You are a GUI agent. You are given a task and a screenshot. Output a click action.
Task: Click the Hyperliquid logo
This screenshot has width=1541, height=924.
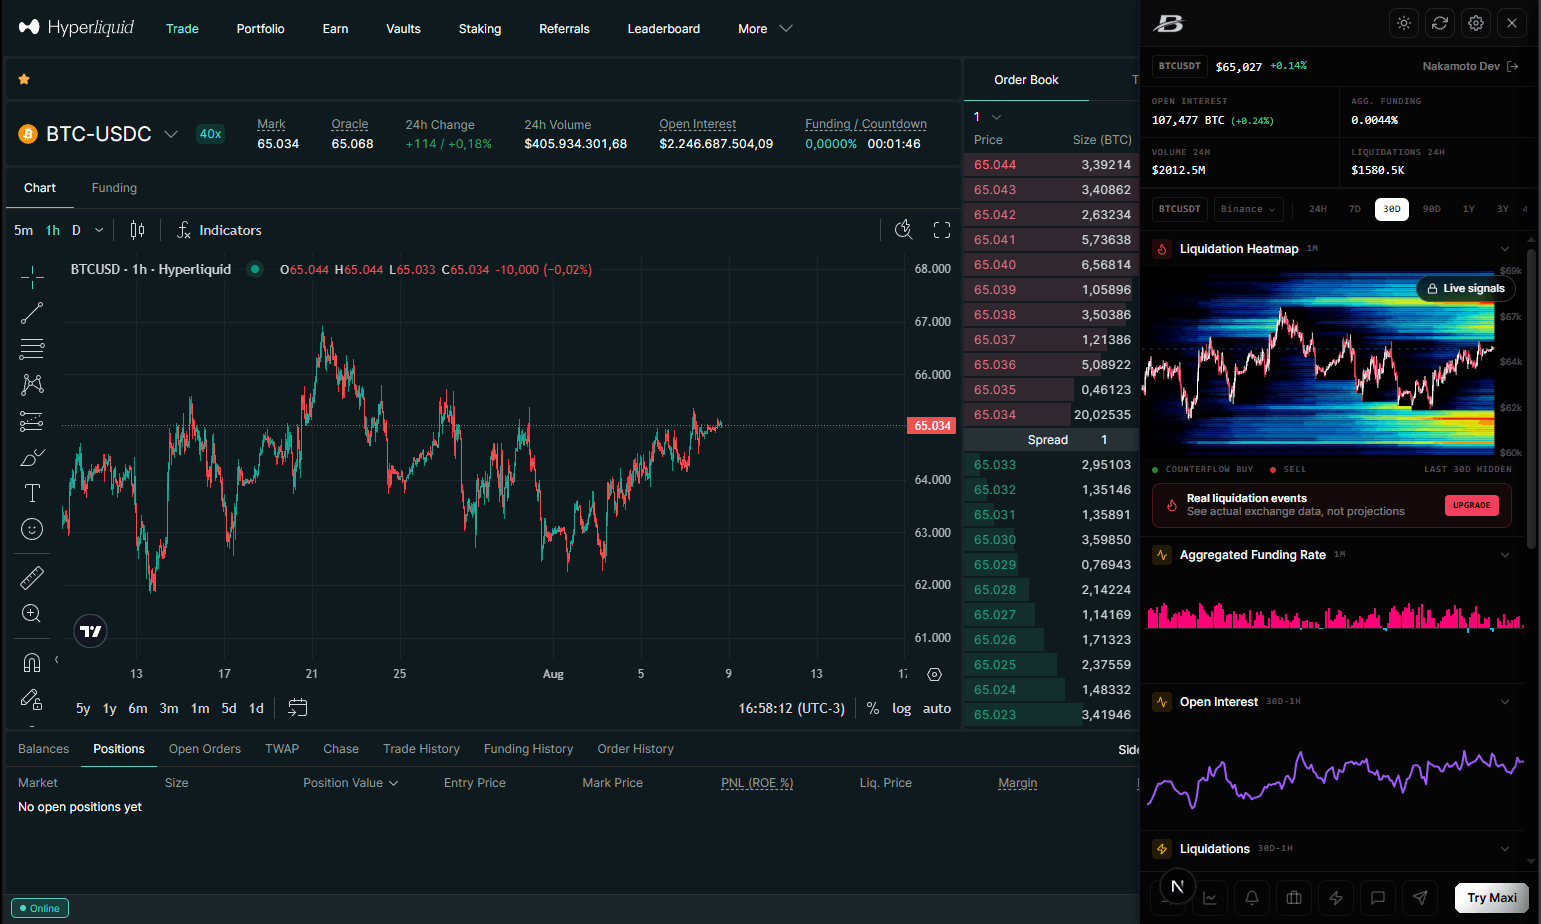pos(76,27)
